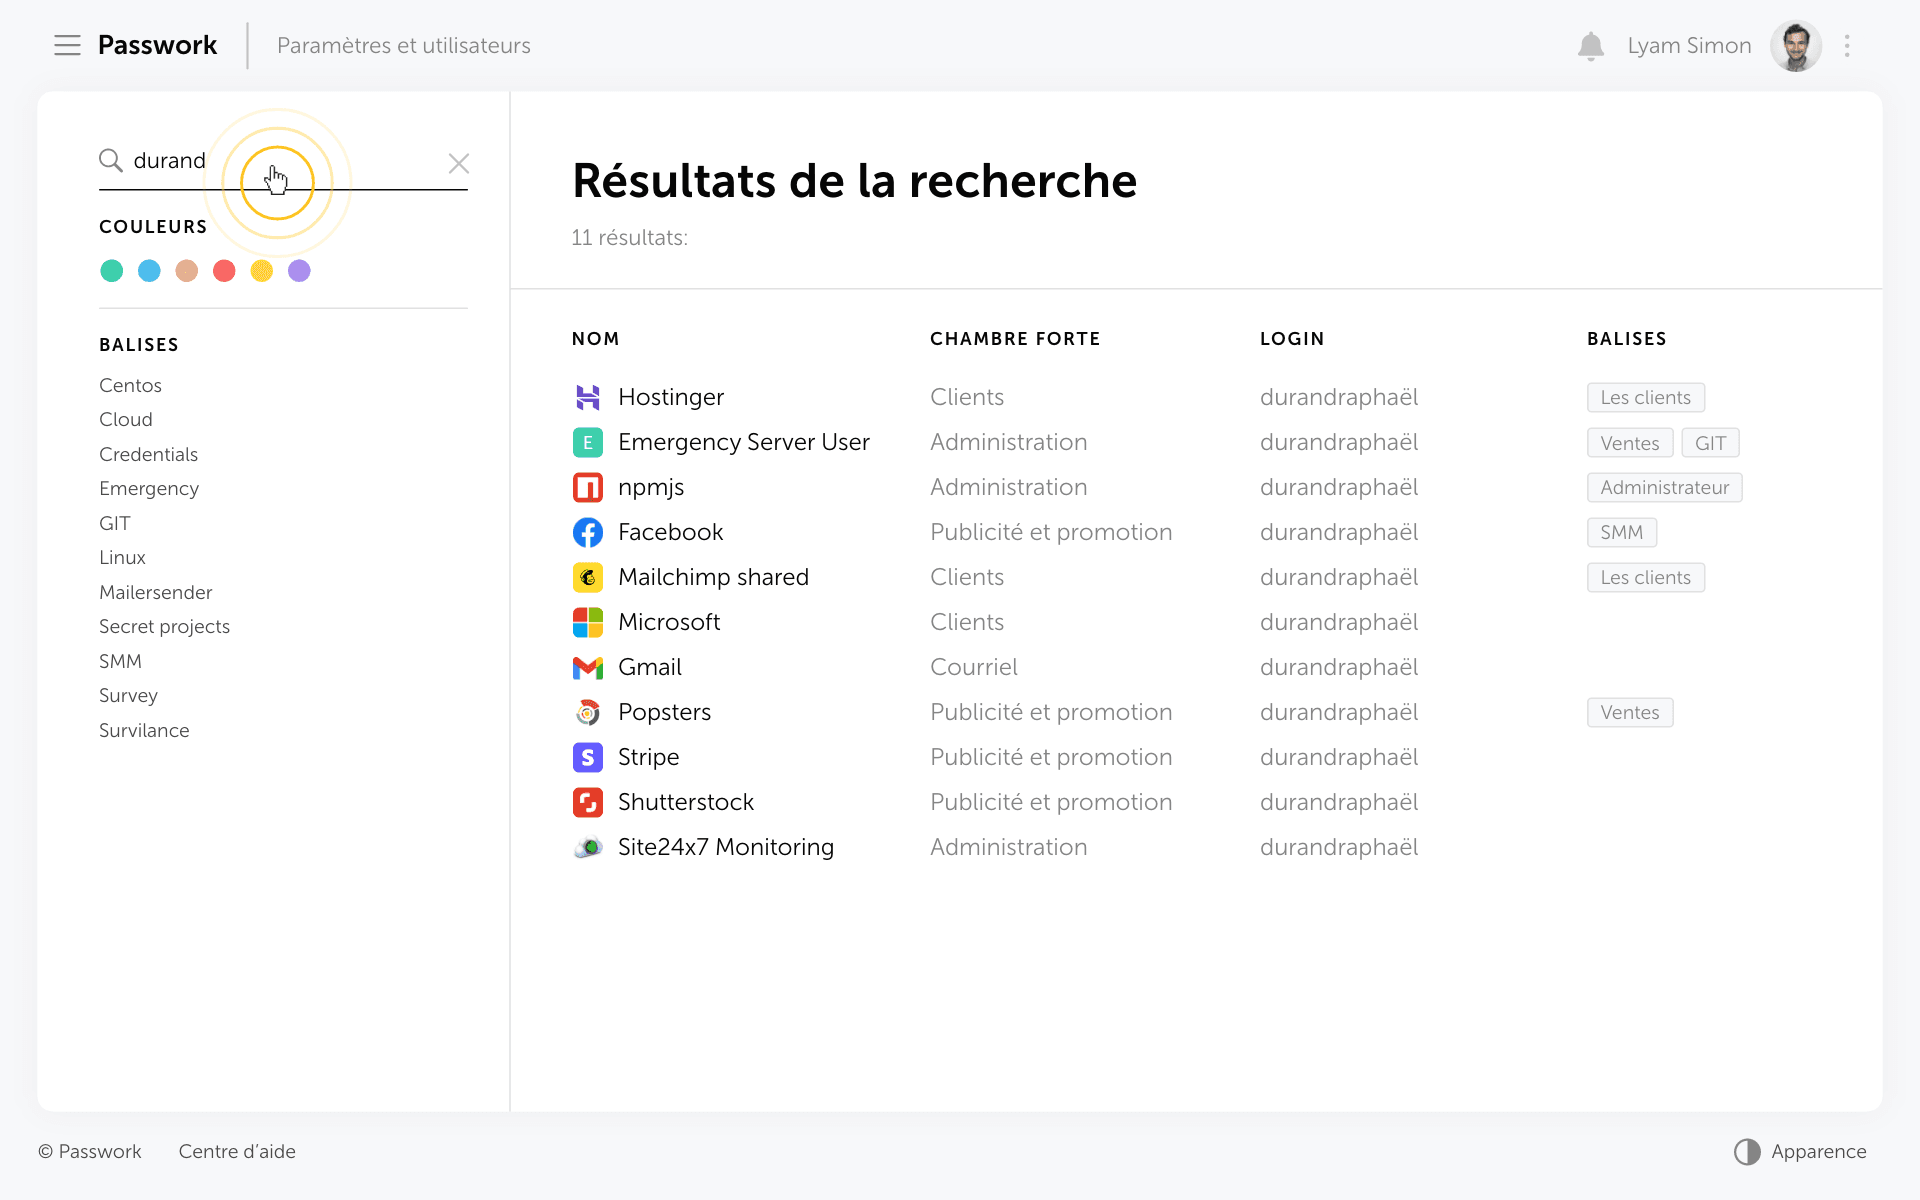The width and height of the screenshot is (1920, 1200).
Task: Filter by the green color dot
Action: (x=112, y=271)
